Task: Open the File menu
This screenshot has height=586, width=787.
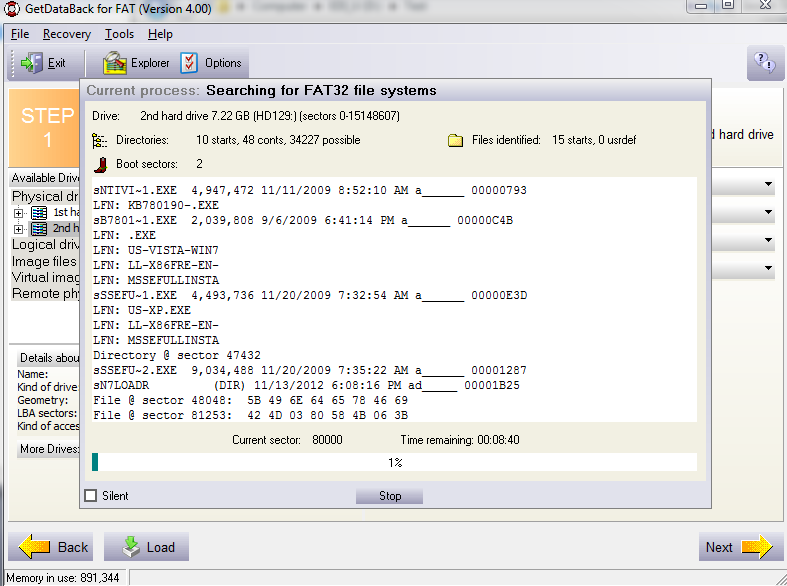Action: [x=20, y=34]
